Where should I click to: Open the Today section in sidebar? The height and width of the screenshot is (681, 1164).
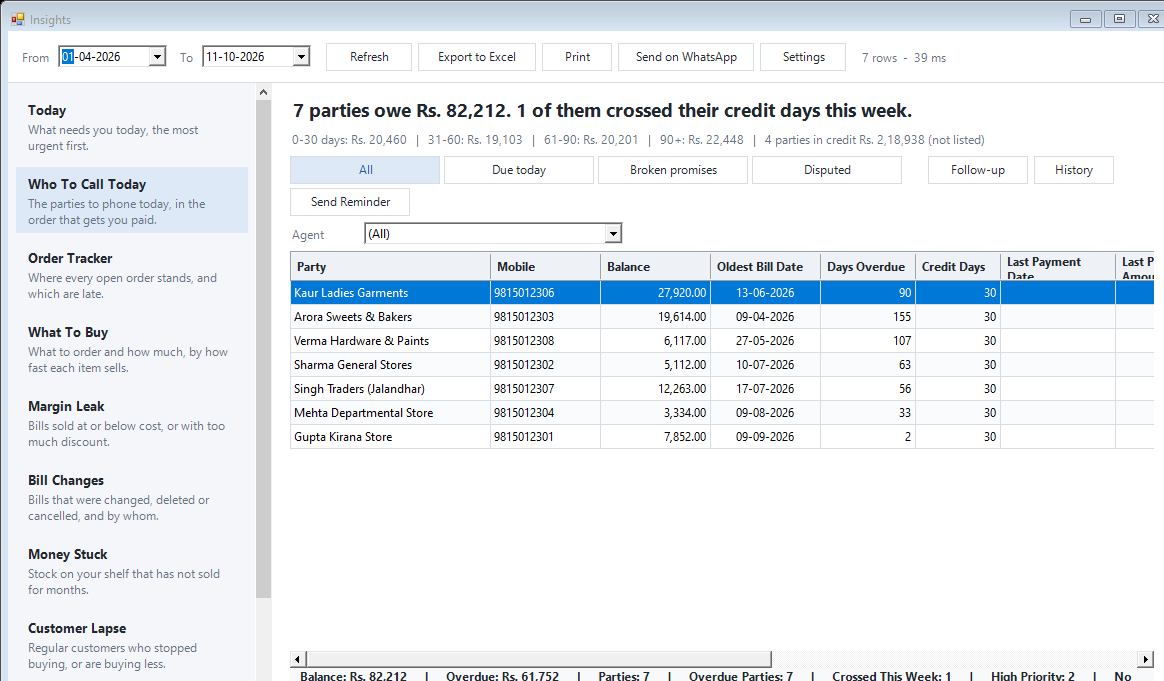132,127
